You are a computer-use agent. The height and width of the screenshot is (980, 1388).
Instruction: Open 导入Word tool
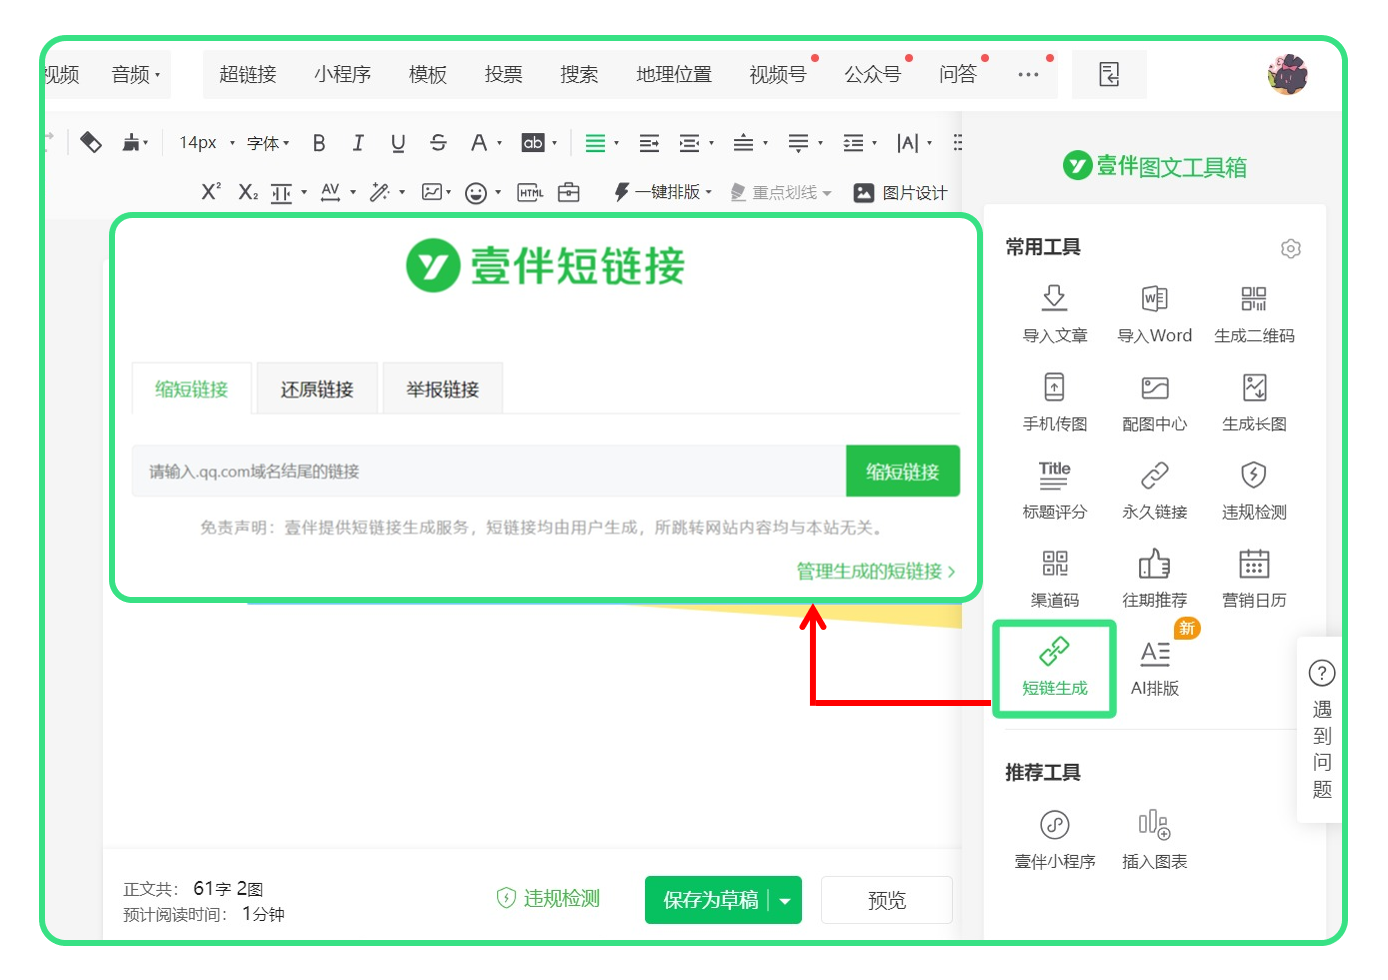pos(1154,314)
